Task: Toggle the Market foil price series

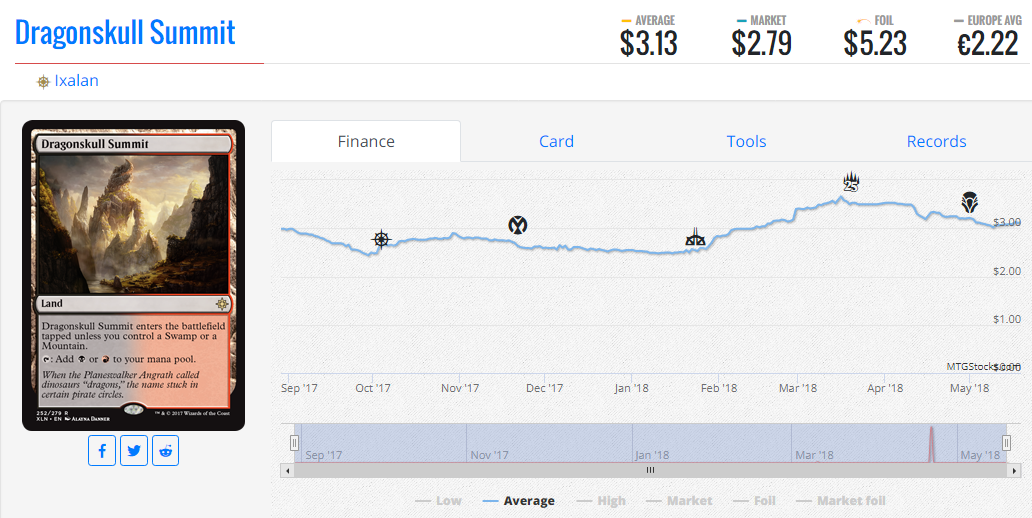Action: pyautogui.click(x=840, y=501)
